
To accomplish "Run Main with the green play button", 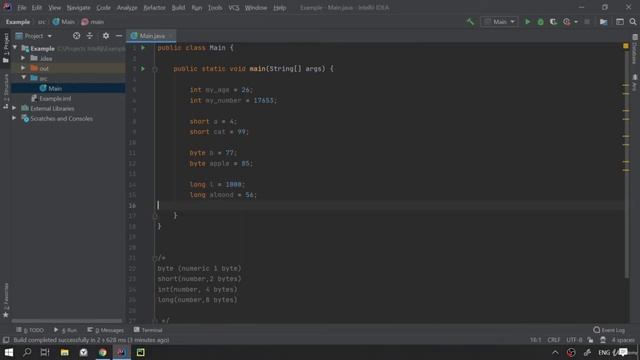I will [x=527, y=22].
